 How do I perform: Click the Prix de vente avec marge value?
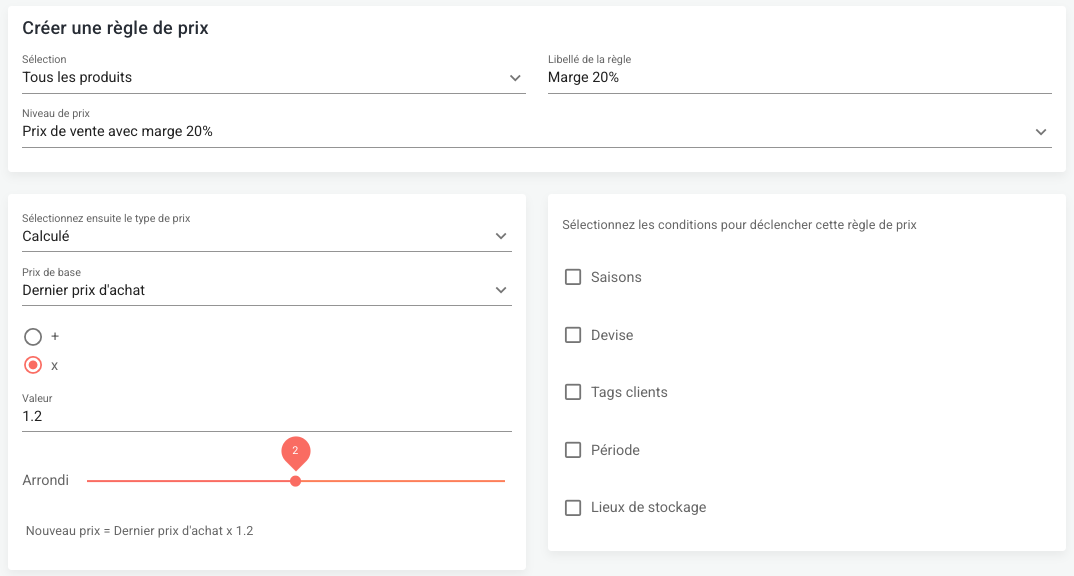click(x=118, y=132)
